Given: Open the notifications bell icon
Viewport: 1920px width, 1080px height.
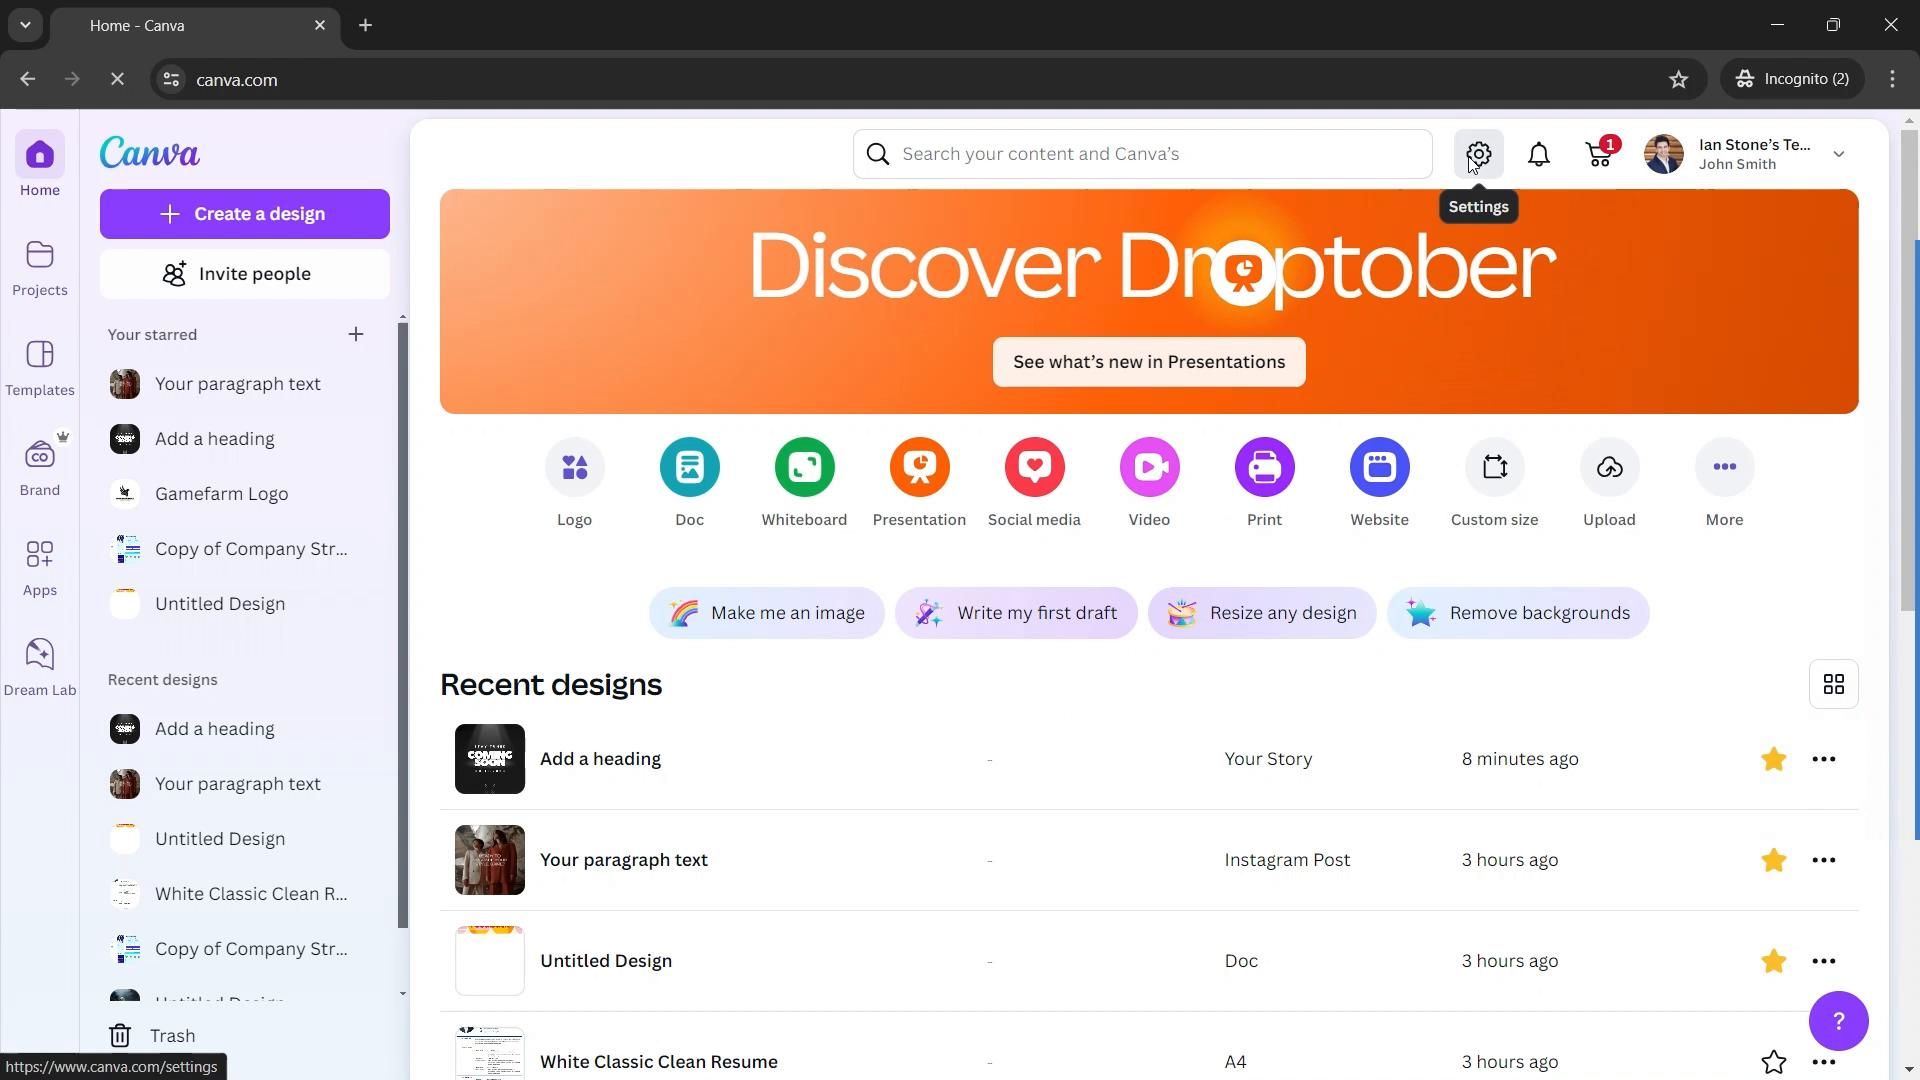Looking at the screenshot, I should (x=1539, y=154).
